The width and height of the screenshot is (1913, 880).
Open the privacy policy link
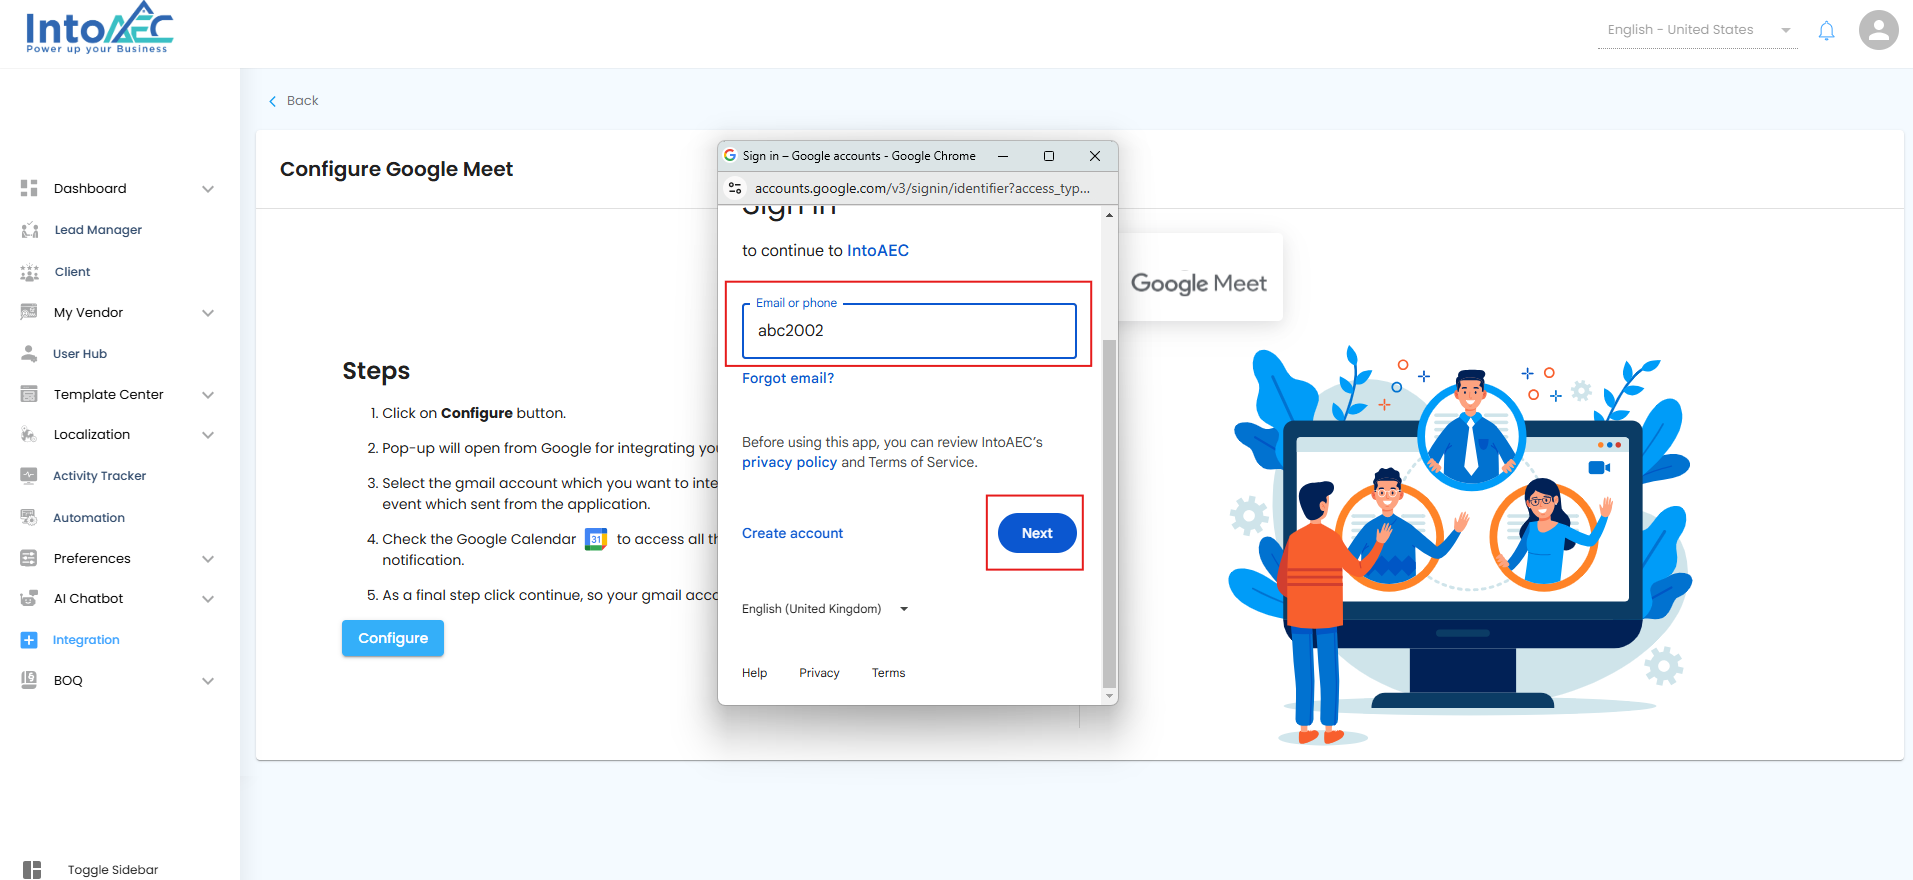[789, 462]
